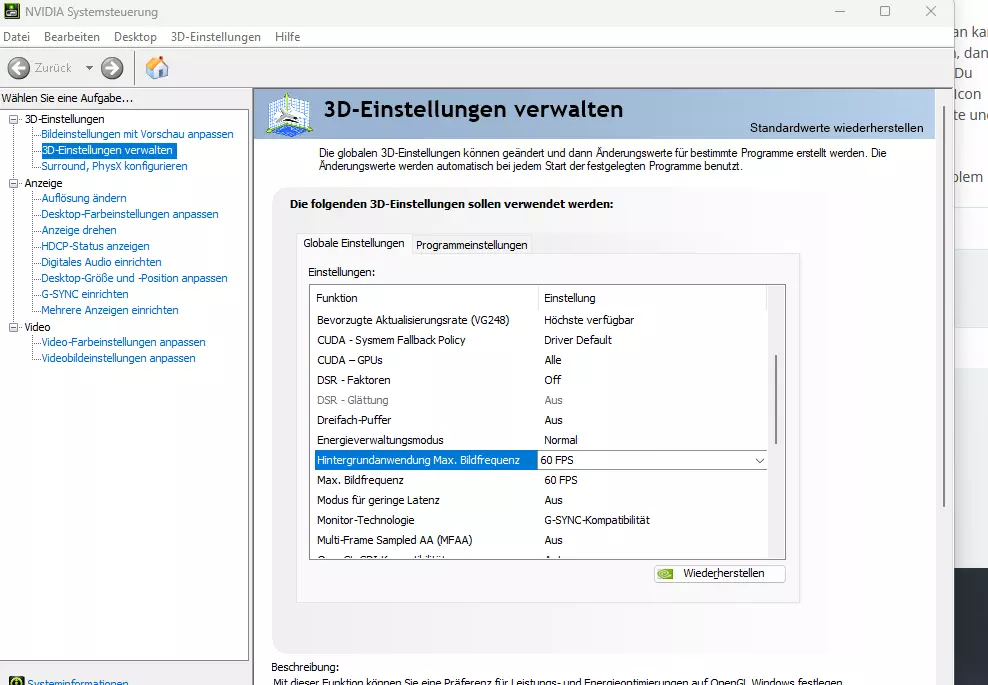The width and height of the screenshot is (988, 685).
Task: Click the Back arrow icon
Action: (19, 68)
